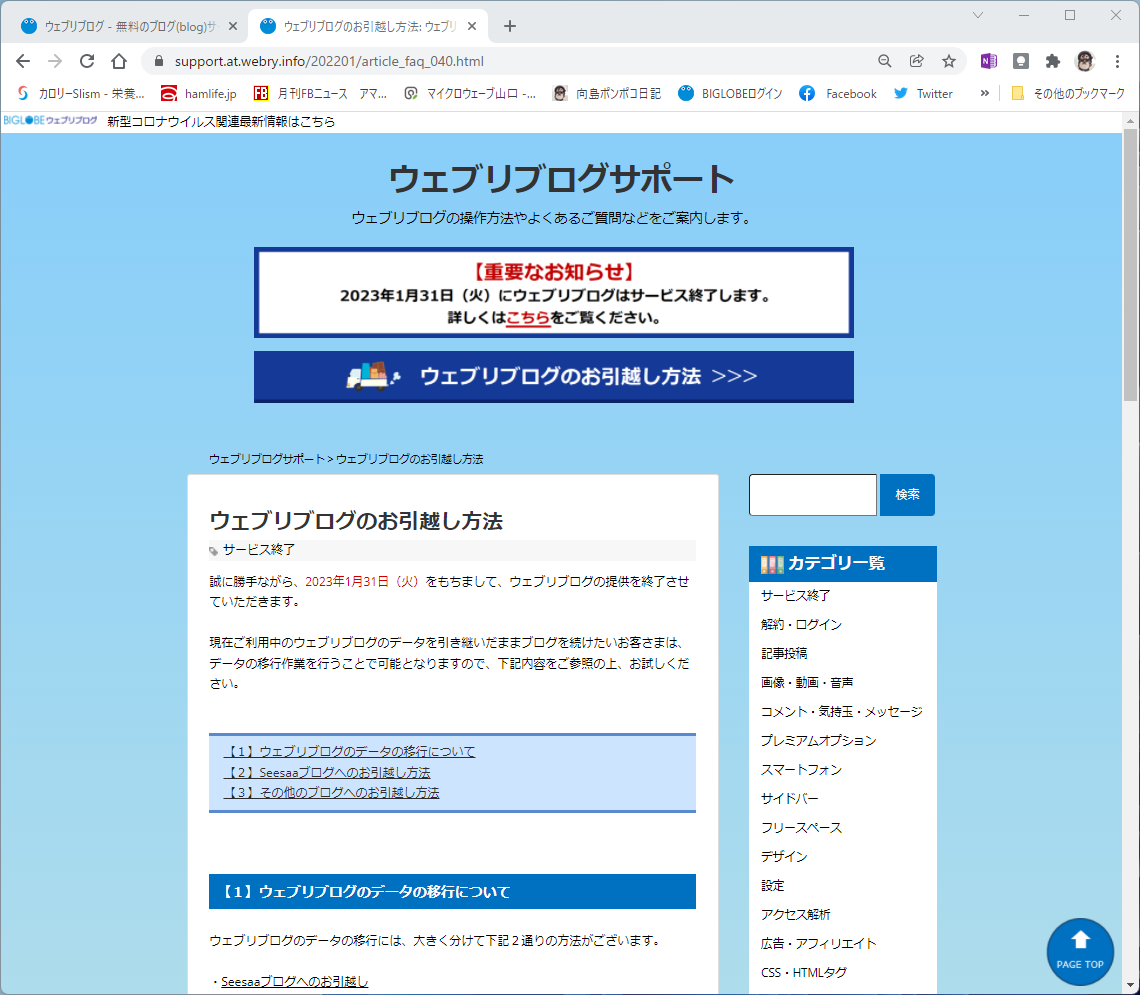Viewport: 1140px width, 995px height.
Task: Share this page using the share icon
Action: pyautogui.click(x=917, y=61)
